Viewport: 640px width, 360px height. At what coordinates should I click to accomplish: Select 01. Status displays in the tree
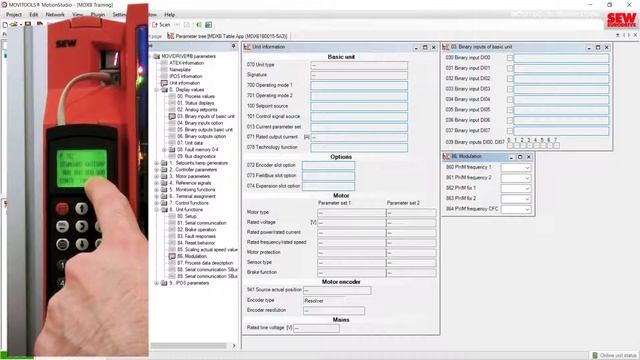[196, 103]
